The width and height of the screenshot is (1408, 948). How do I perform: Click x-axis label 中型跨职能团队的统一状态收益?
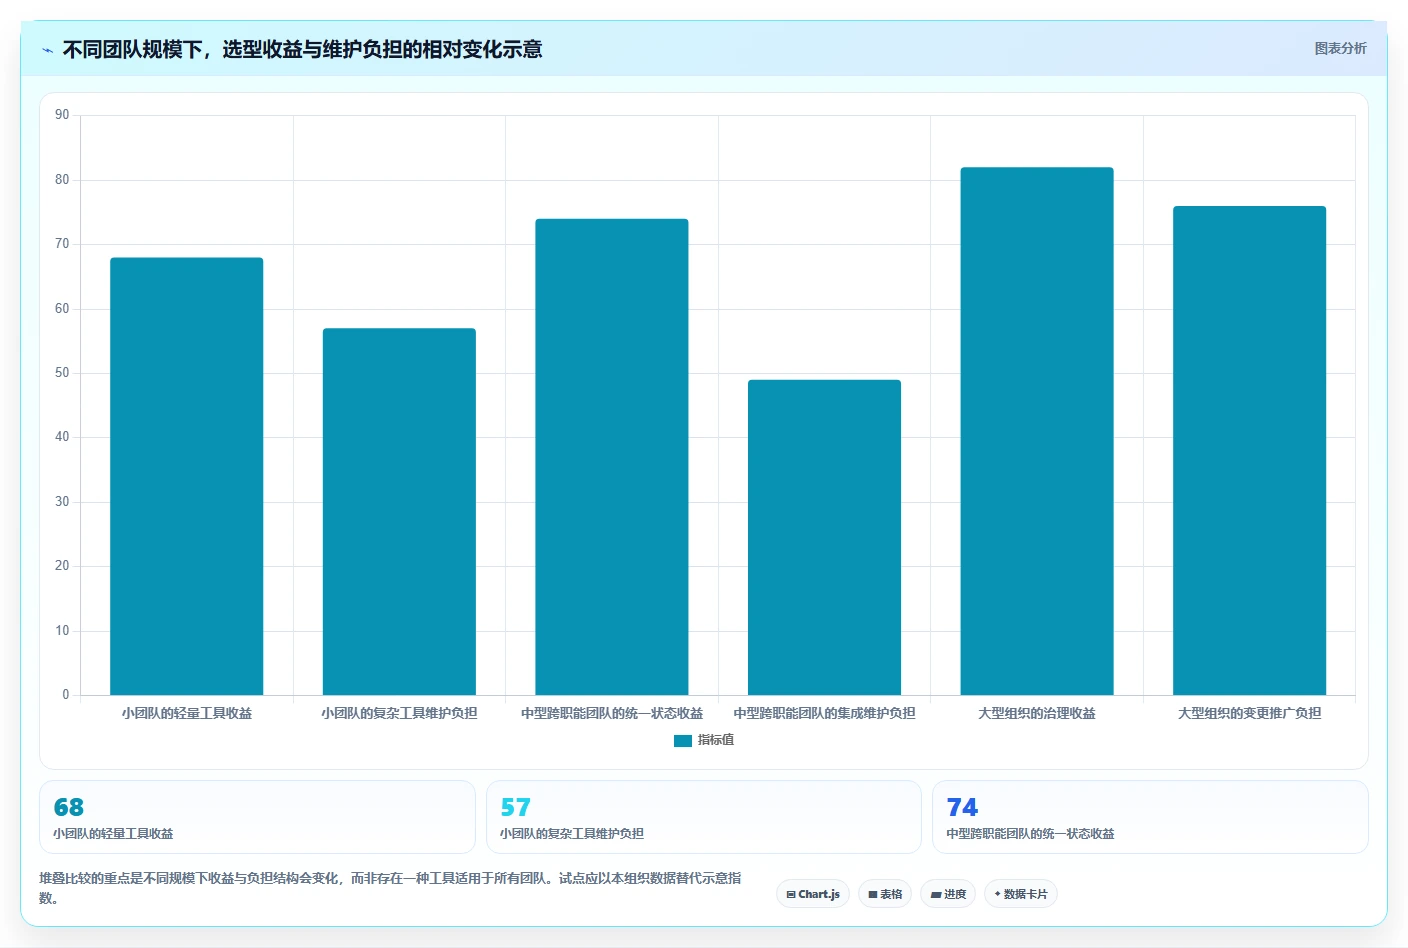click(612, 713)
